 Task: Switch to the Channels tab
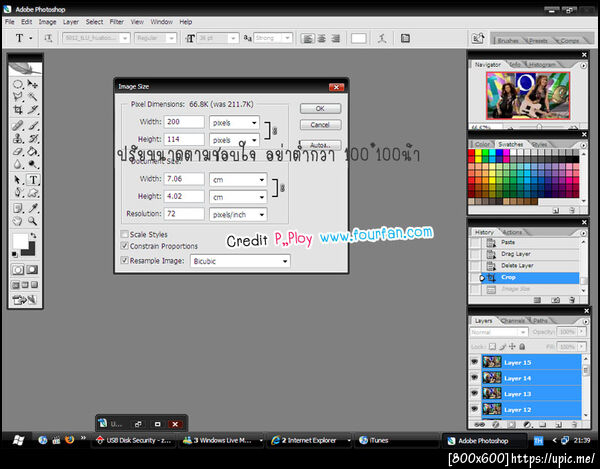pos(513,321)
